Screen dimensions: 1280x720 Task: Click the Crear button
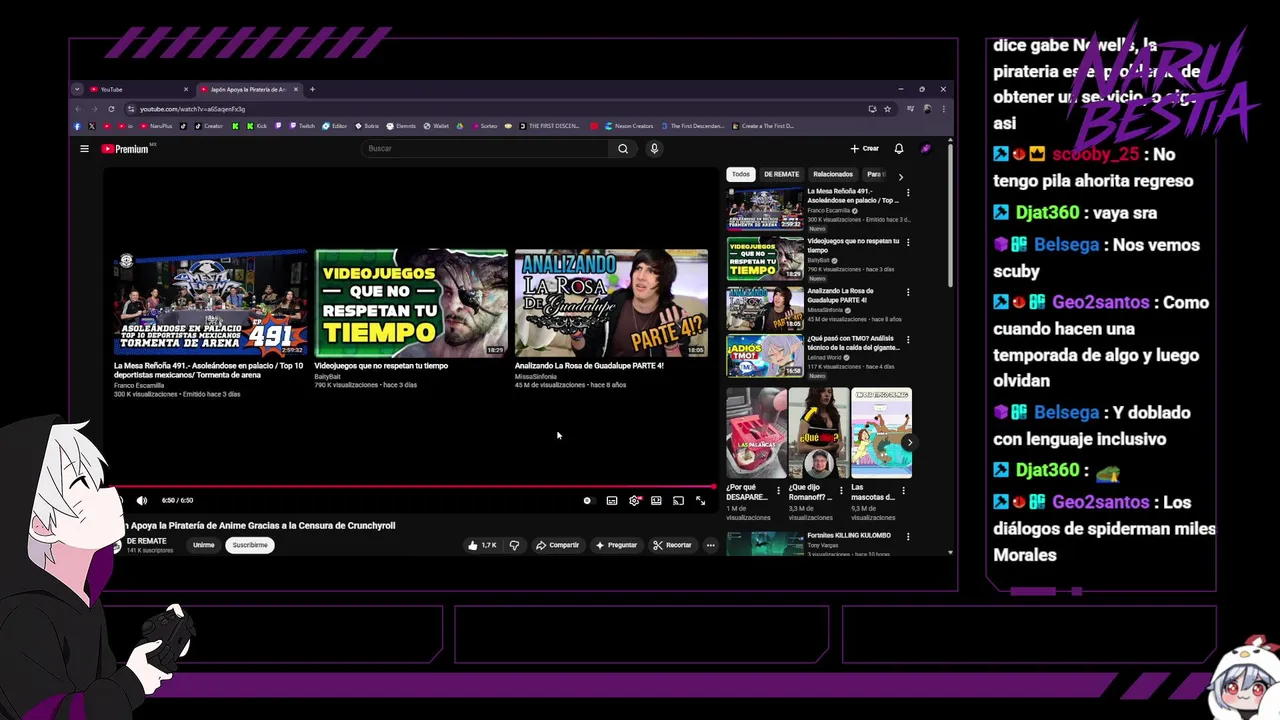pos(865,149)
